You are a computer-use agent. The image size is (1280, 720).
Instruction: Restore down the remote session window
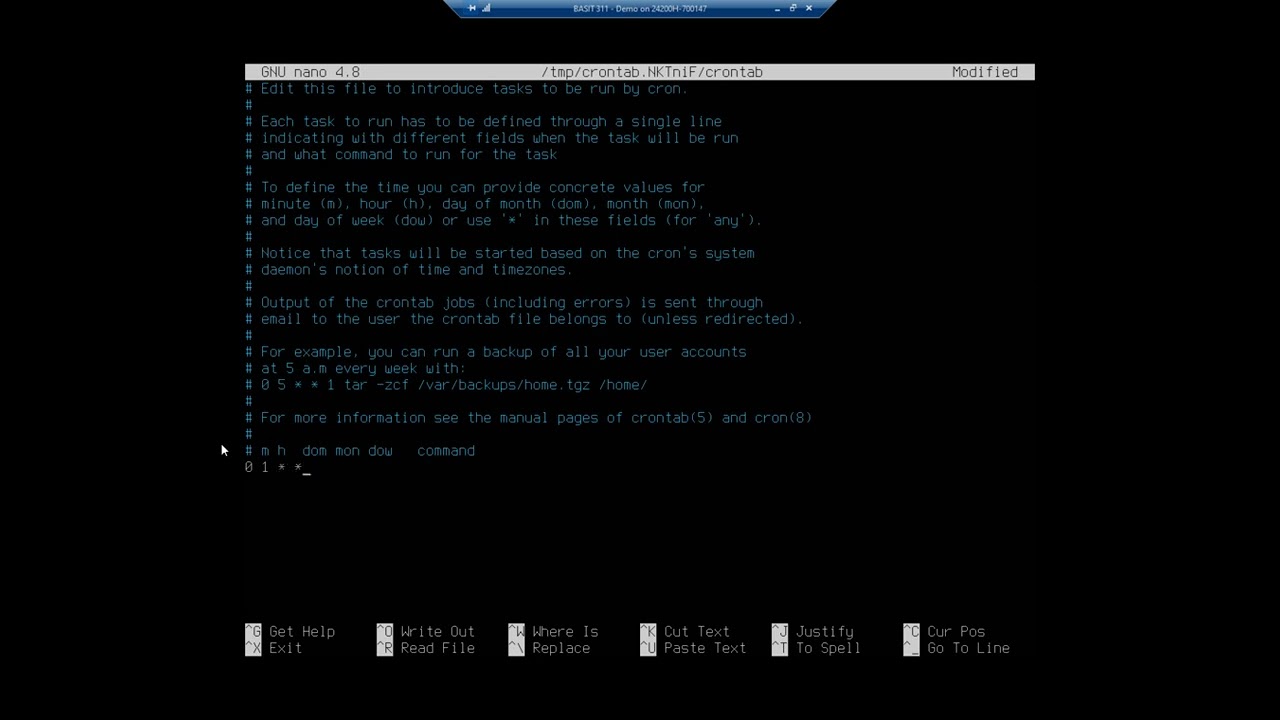793,8
